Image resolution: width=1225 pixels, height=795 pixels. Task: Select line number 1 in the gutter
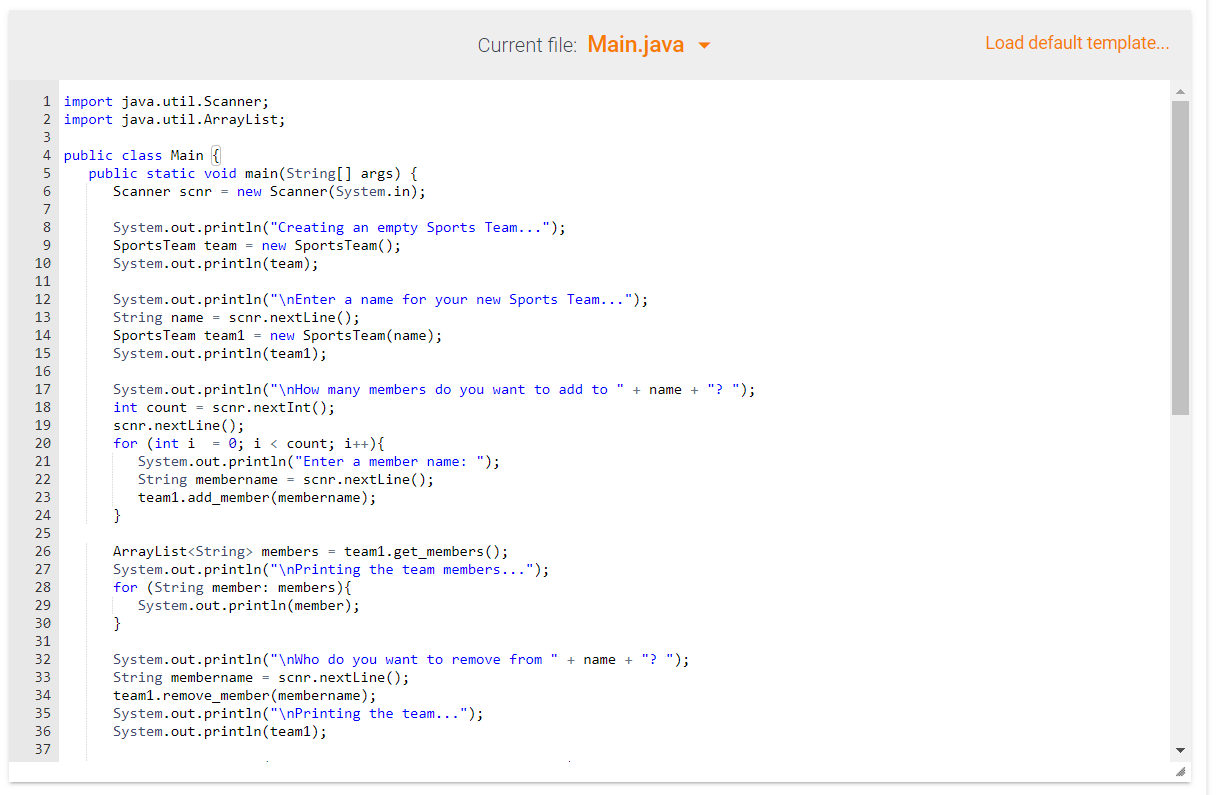(46, 101)
